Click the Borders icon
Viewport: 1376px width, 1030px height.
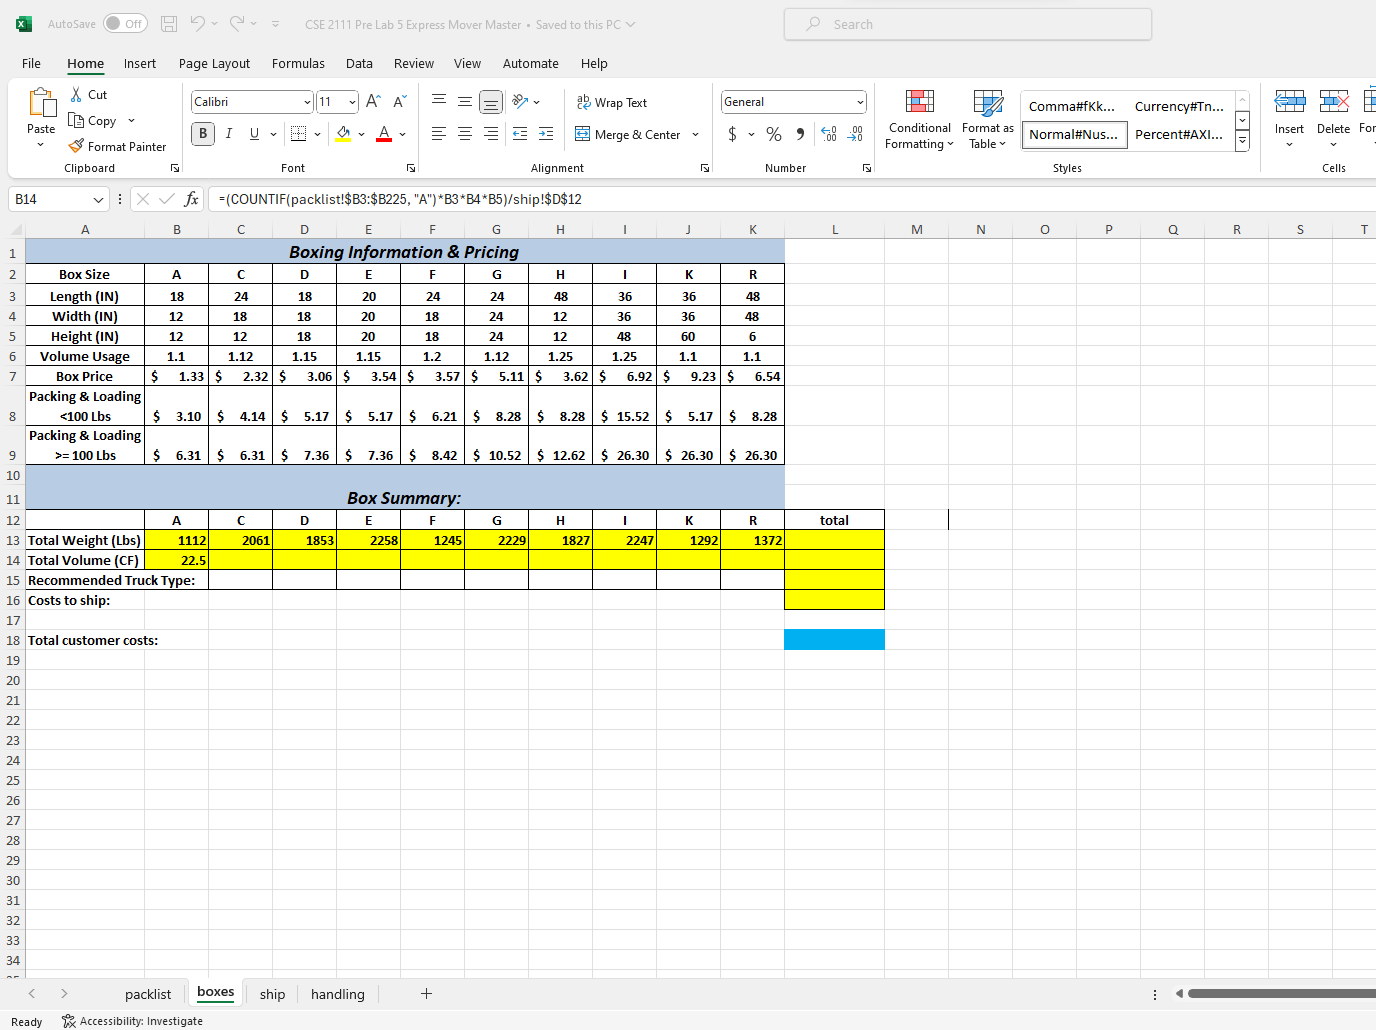tap(298, 134)
